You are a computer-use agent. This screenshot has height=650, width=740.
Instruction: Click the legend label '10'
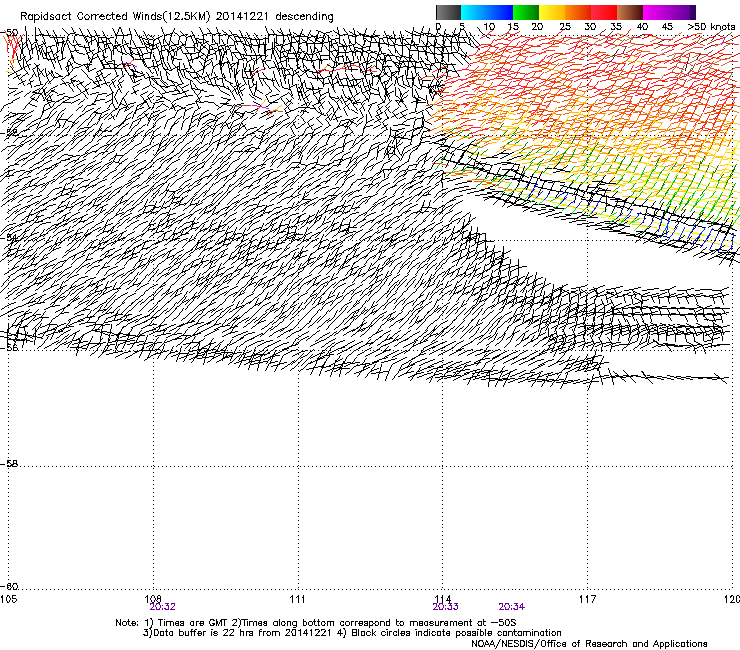coord(489,26)
